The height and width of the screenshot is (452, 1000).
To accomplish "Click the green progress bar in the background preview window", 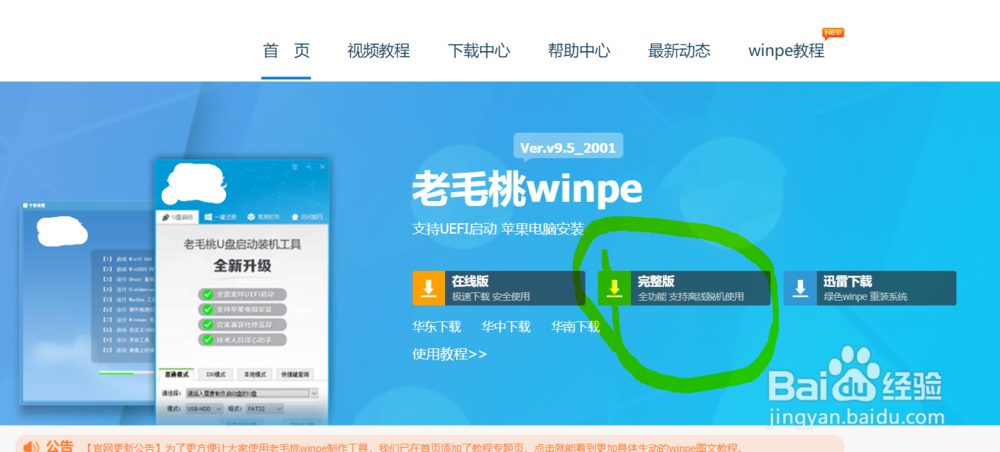I will (117, 373).
